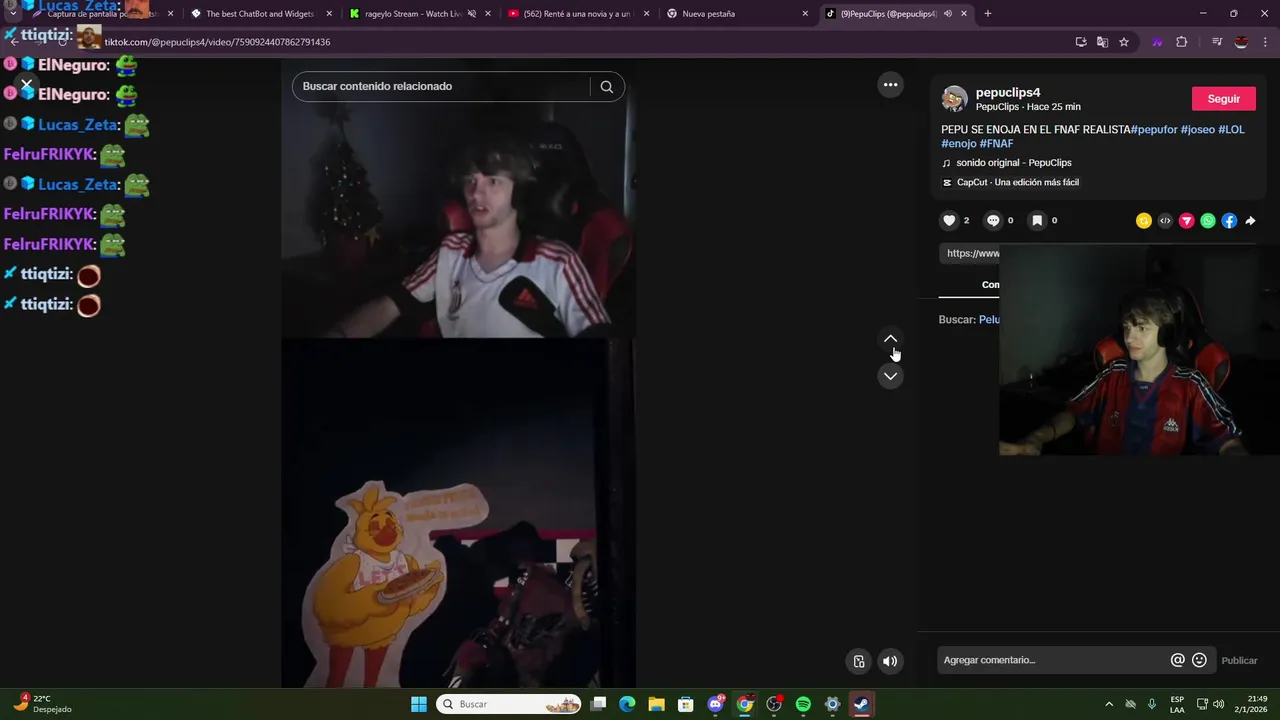Translate this page via the address bar icon

(x=1102, y=42)
